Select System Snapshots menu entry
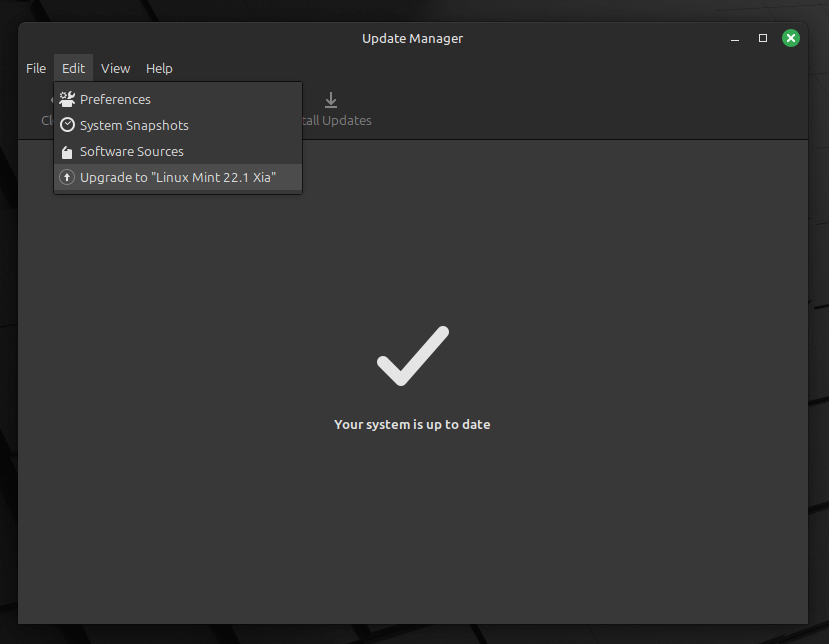 tap(133, 125)
